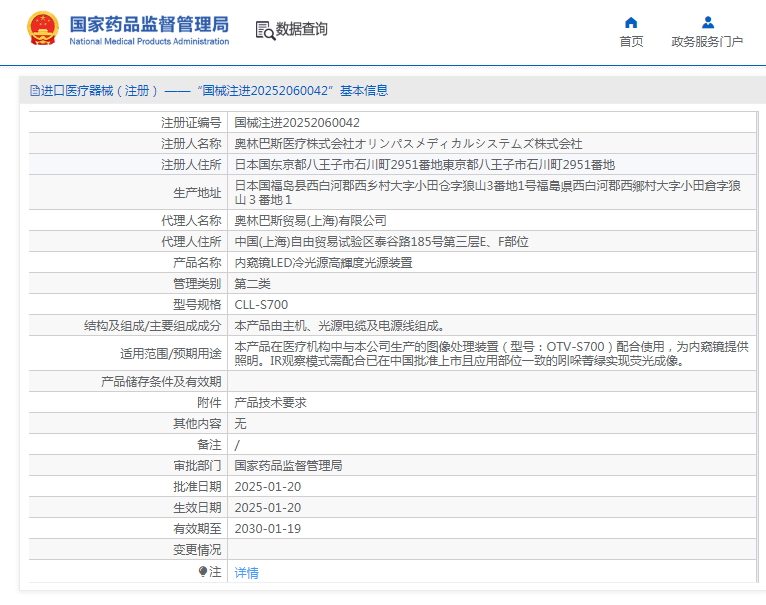Select the 批准日期 value 2025-01-20
The height and width of the screenshot is (605, 766).
(x=268, y=486)
